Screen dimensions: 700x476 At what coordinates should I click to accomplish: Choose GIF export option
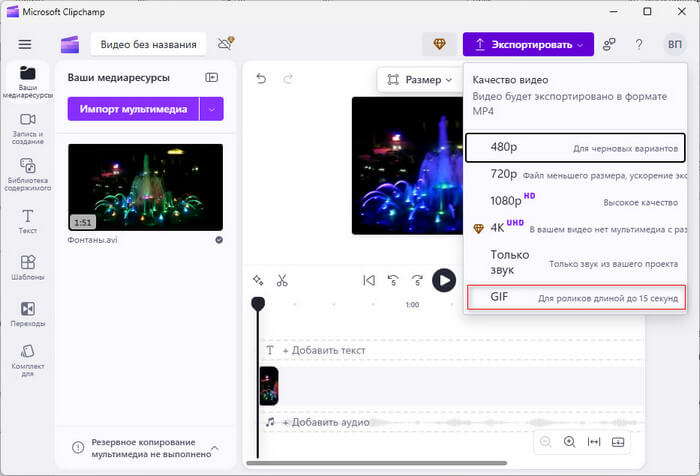click(x=575, y=298)
